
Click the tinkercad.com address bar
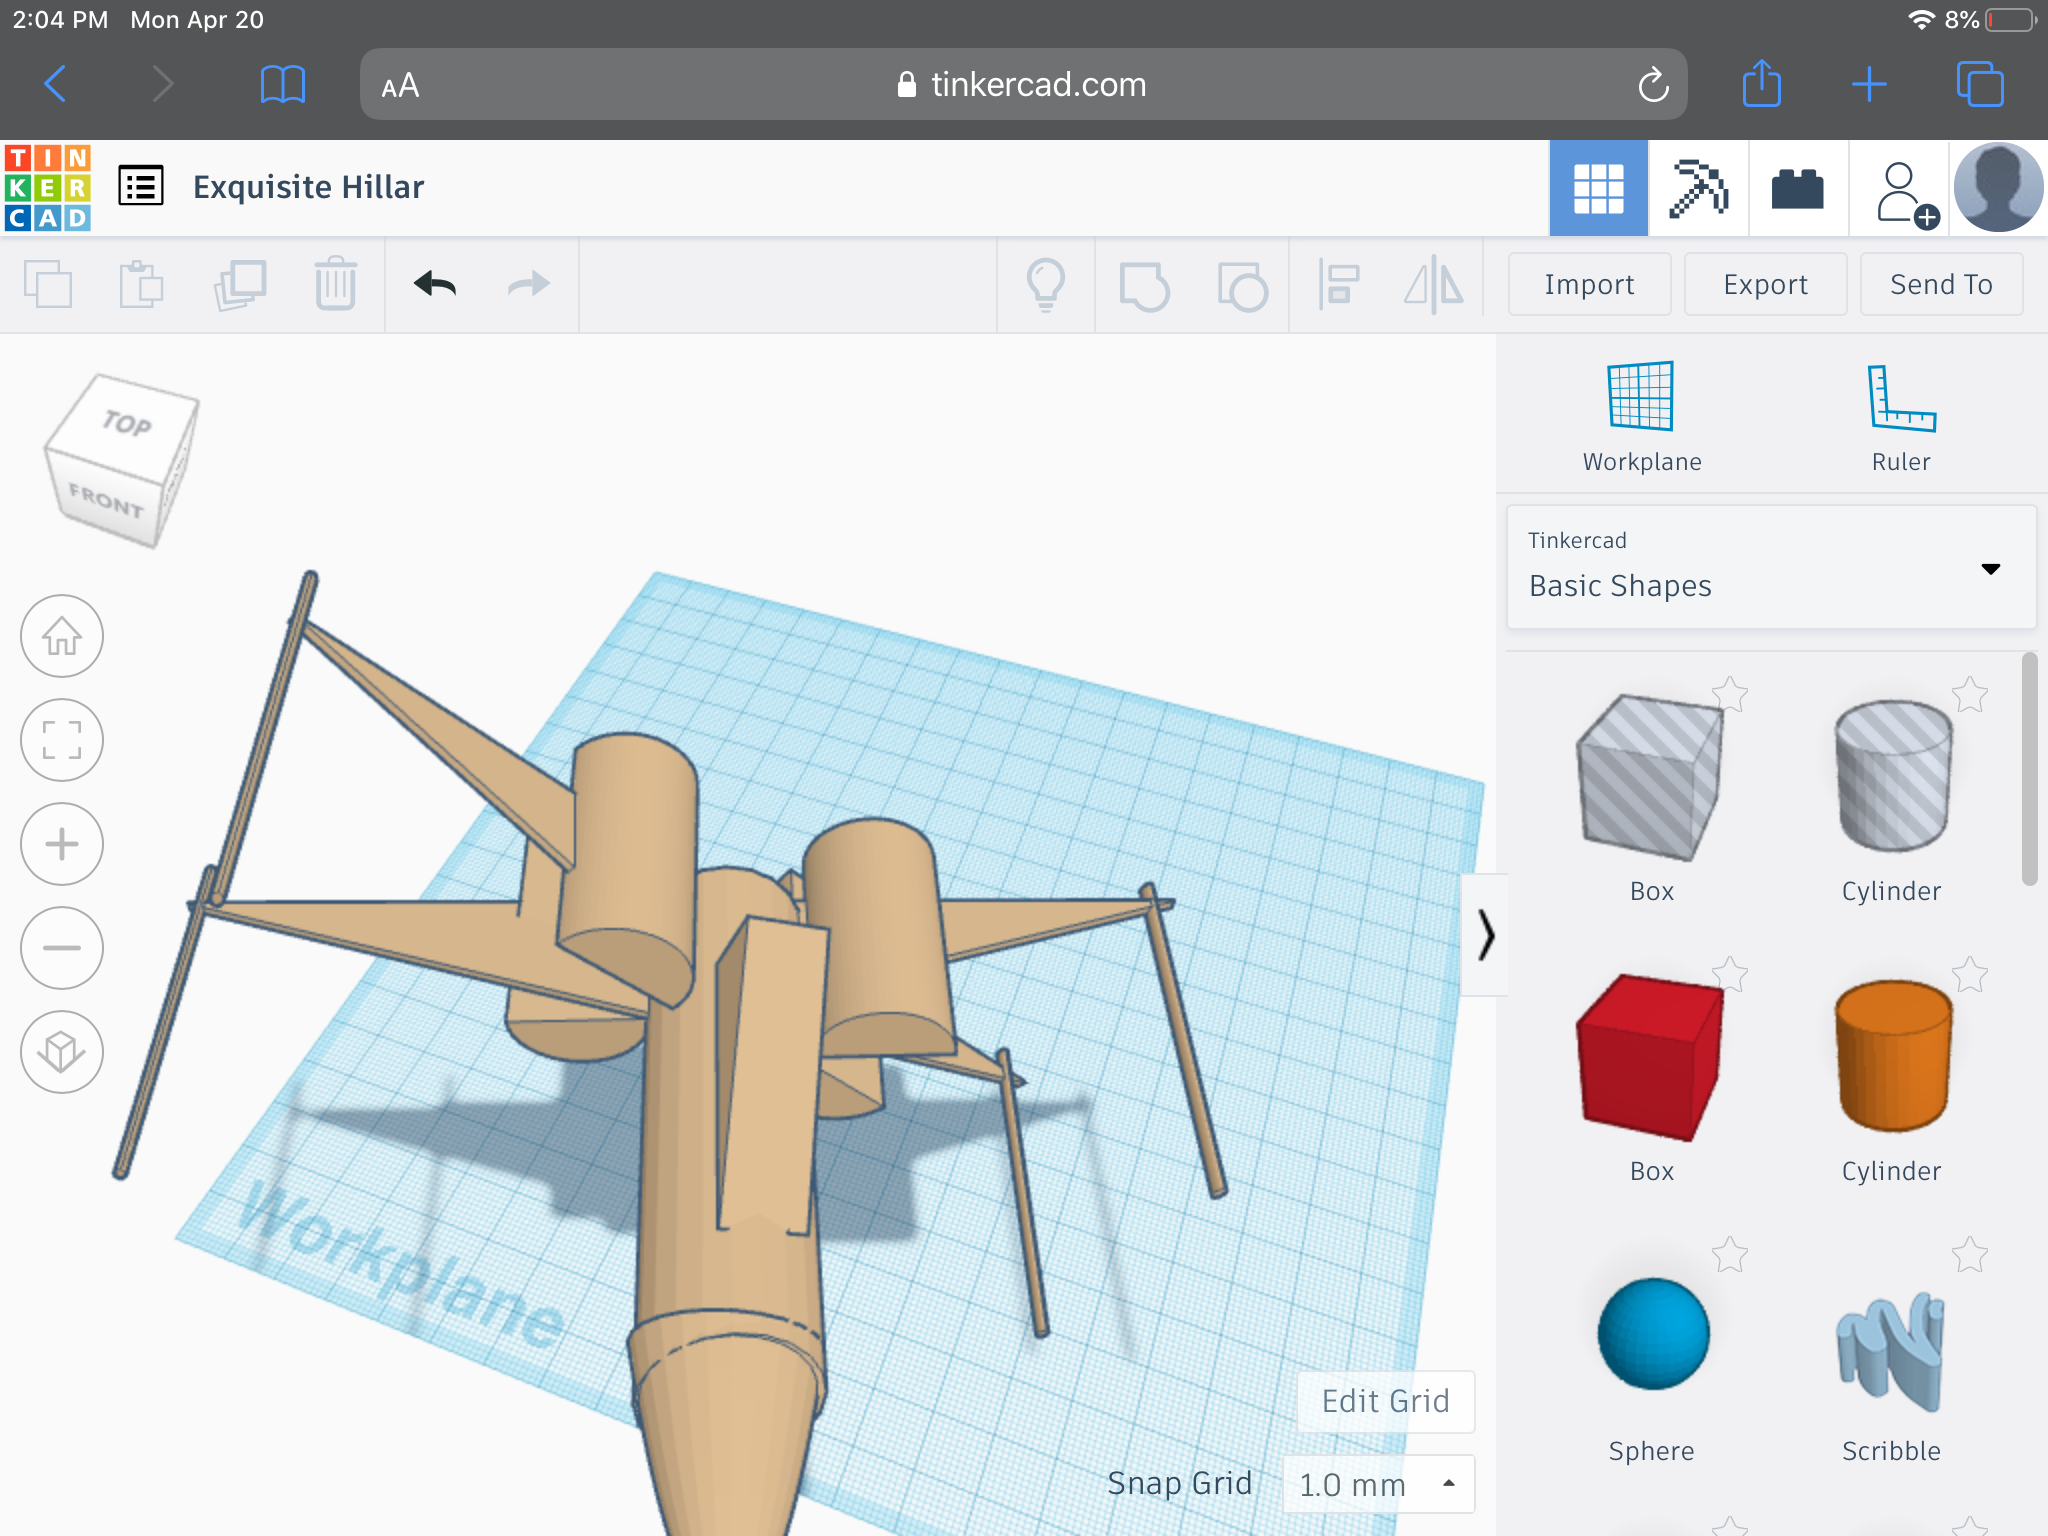(1023, 84)
